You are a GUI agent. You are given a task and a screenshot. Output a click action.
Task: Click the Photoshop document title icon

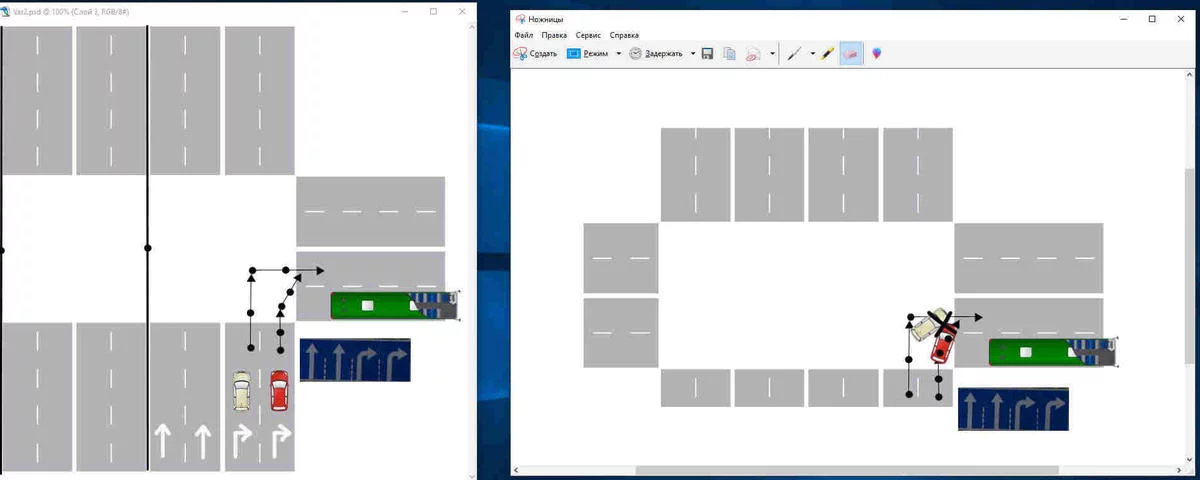7,11
